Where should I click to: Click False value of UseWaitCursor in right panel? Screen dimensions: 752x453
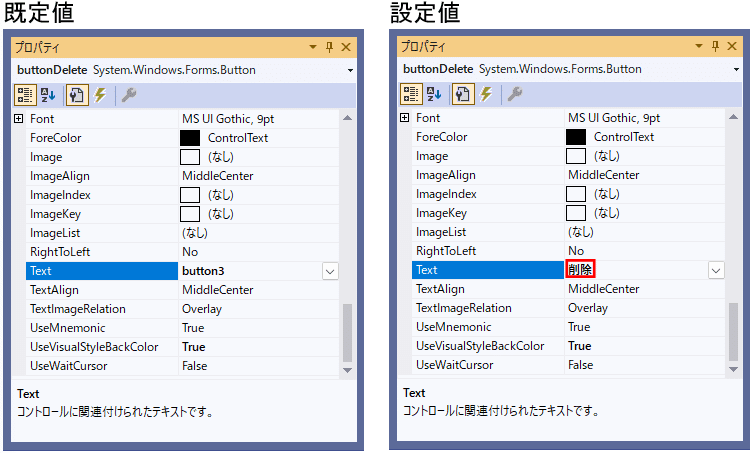pyautogui.click(x=580, y=365)
